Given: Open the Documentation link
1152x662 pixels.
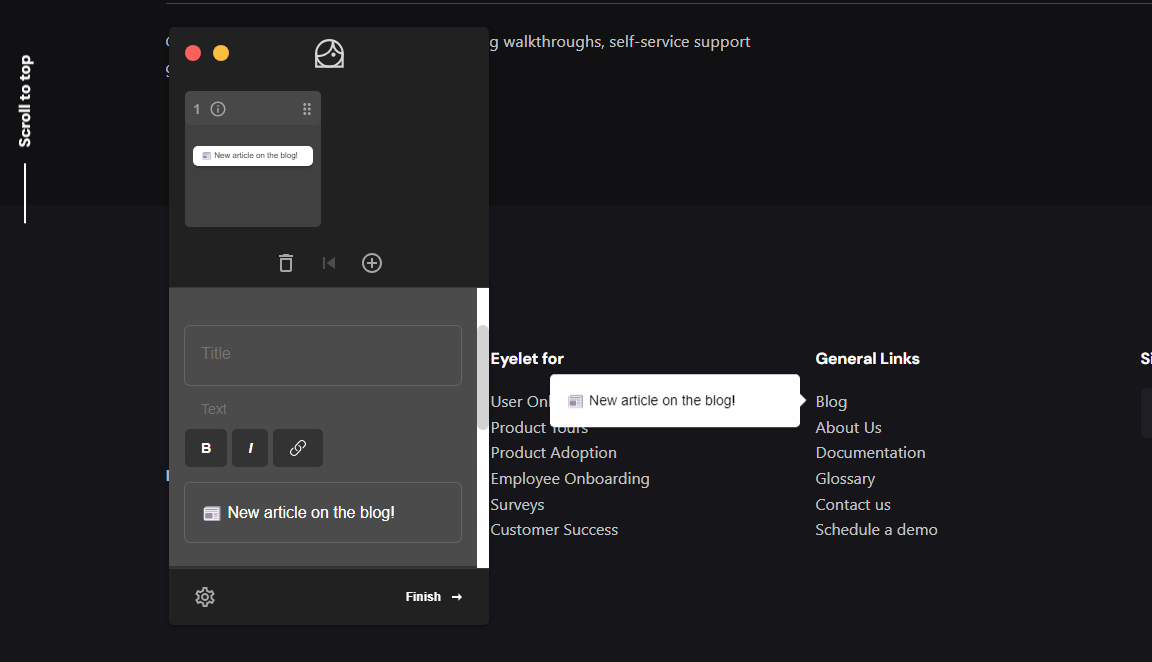Looking at the screenshot, I should point(870,453).
